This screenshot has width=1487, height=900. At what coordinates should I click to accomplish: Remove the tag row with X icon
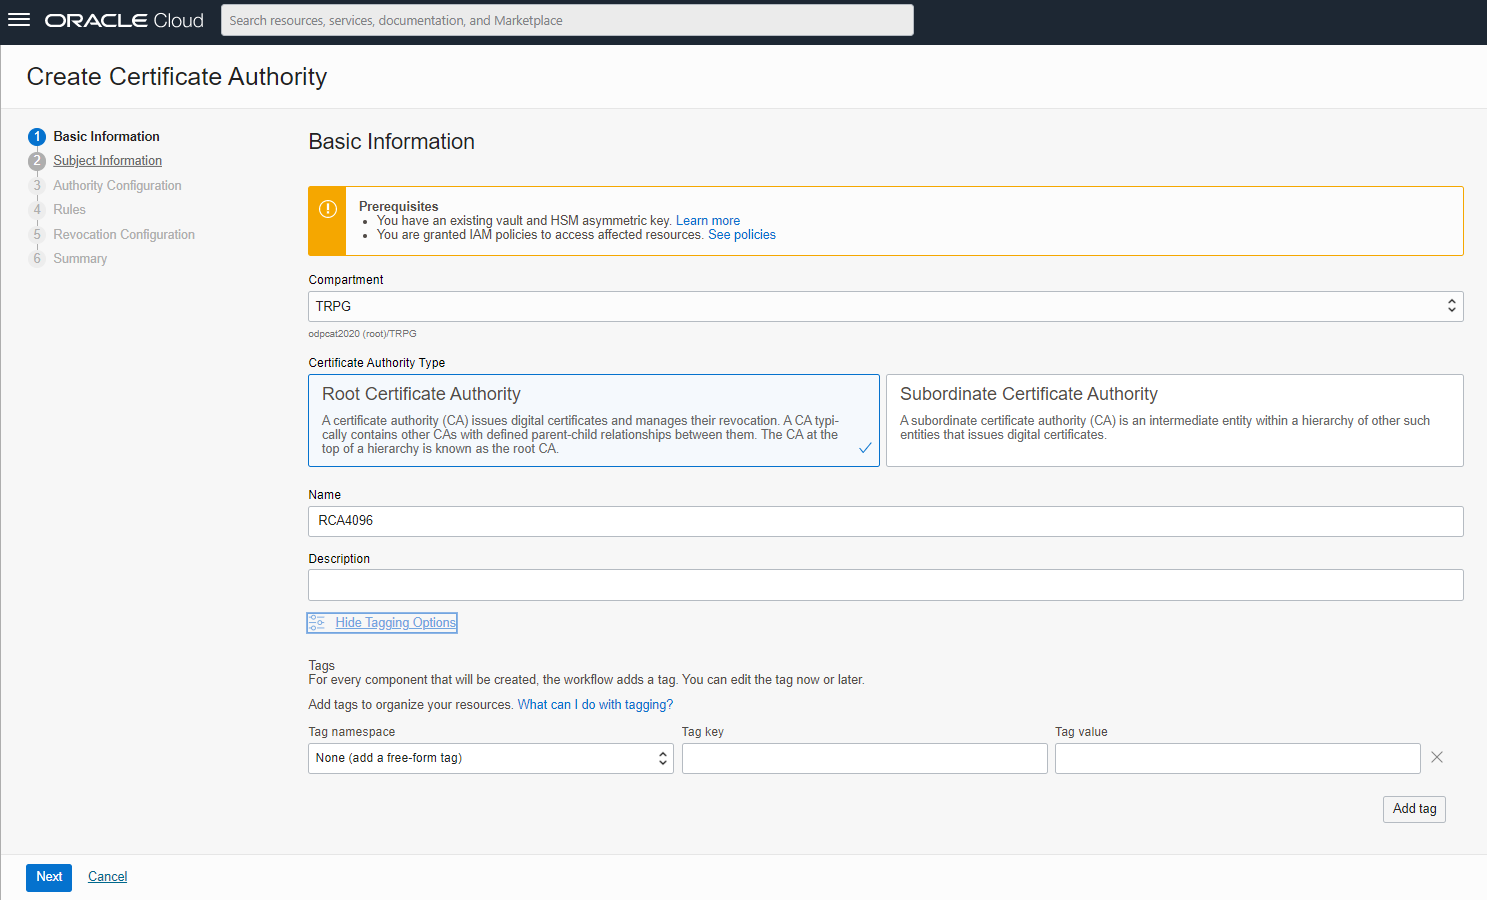[x=1437, y=757]
